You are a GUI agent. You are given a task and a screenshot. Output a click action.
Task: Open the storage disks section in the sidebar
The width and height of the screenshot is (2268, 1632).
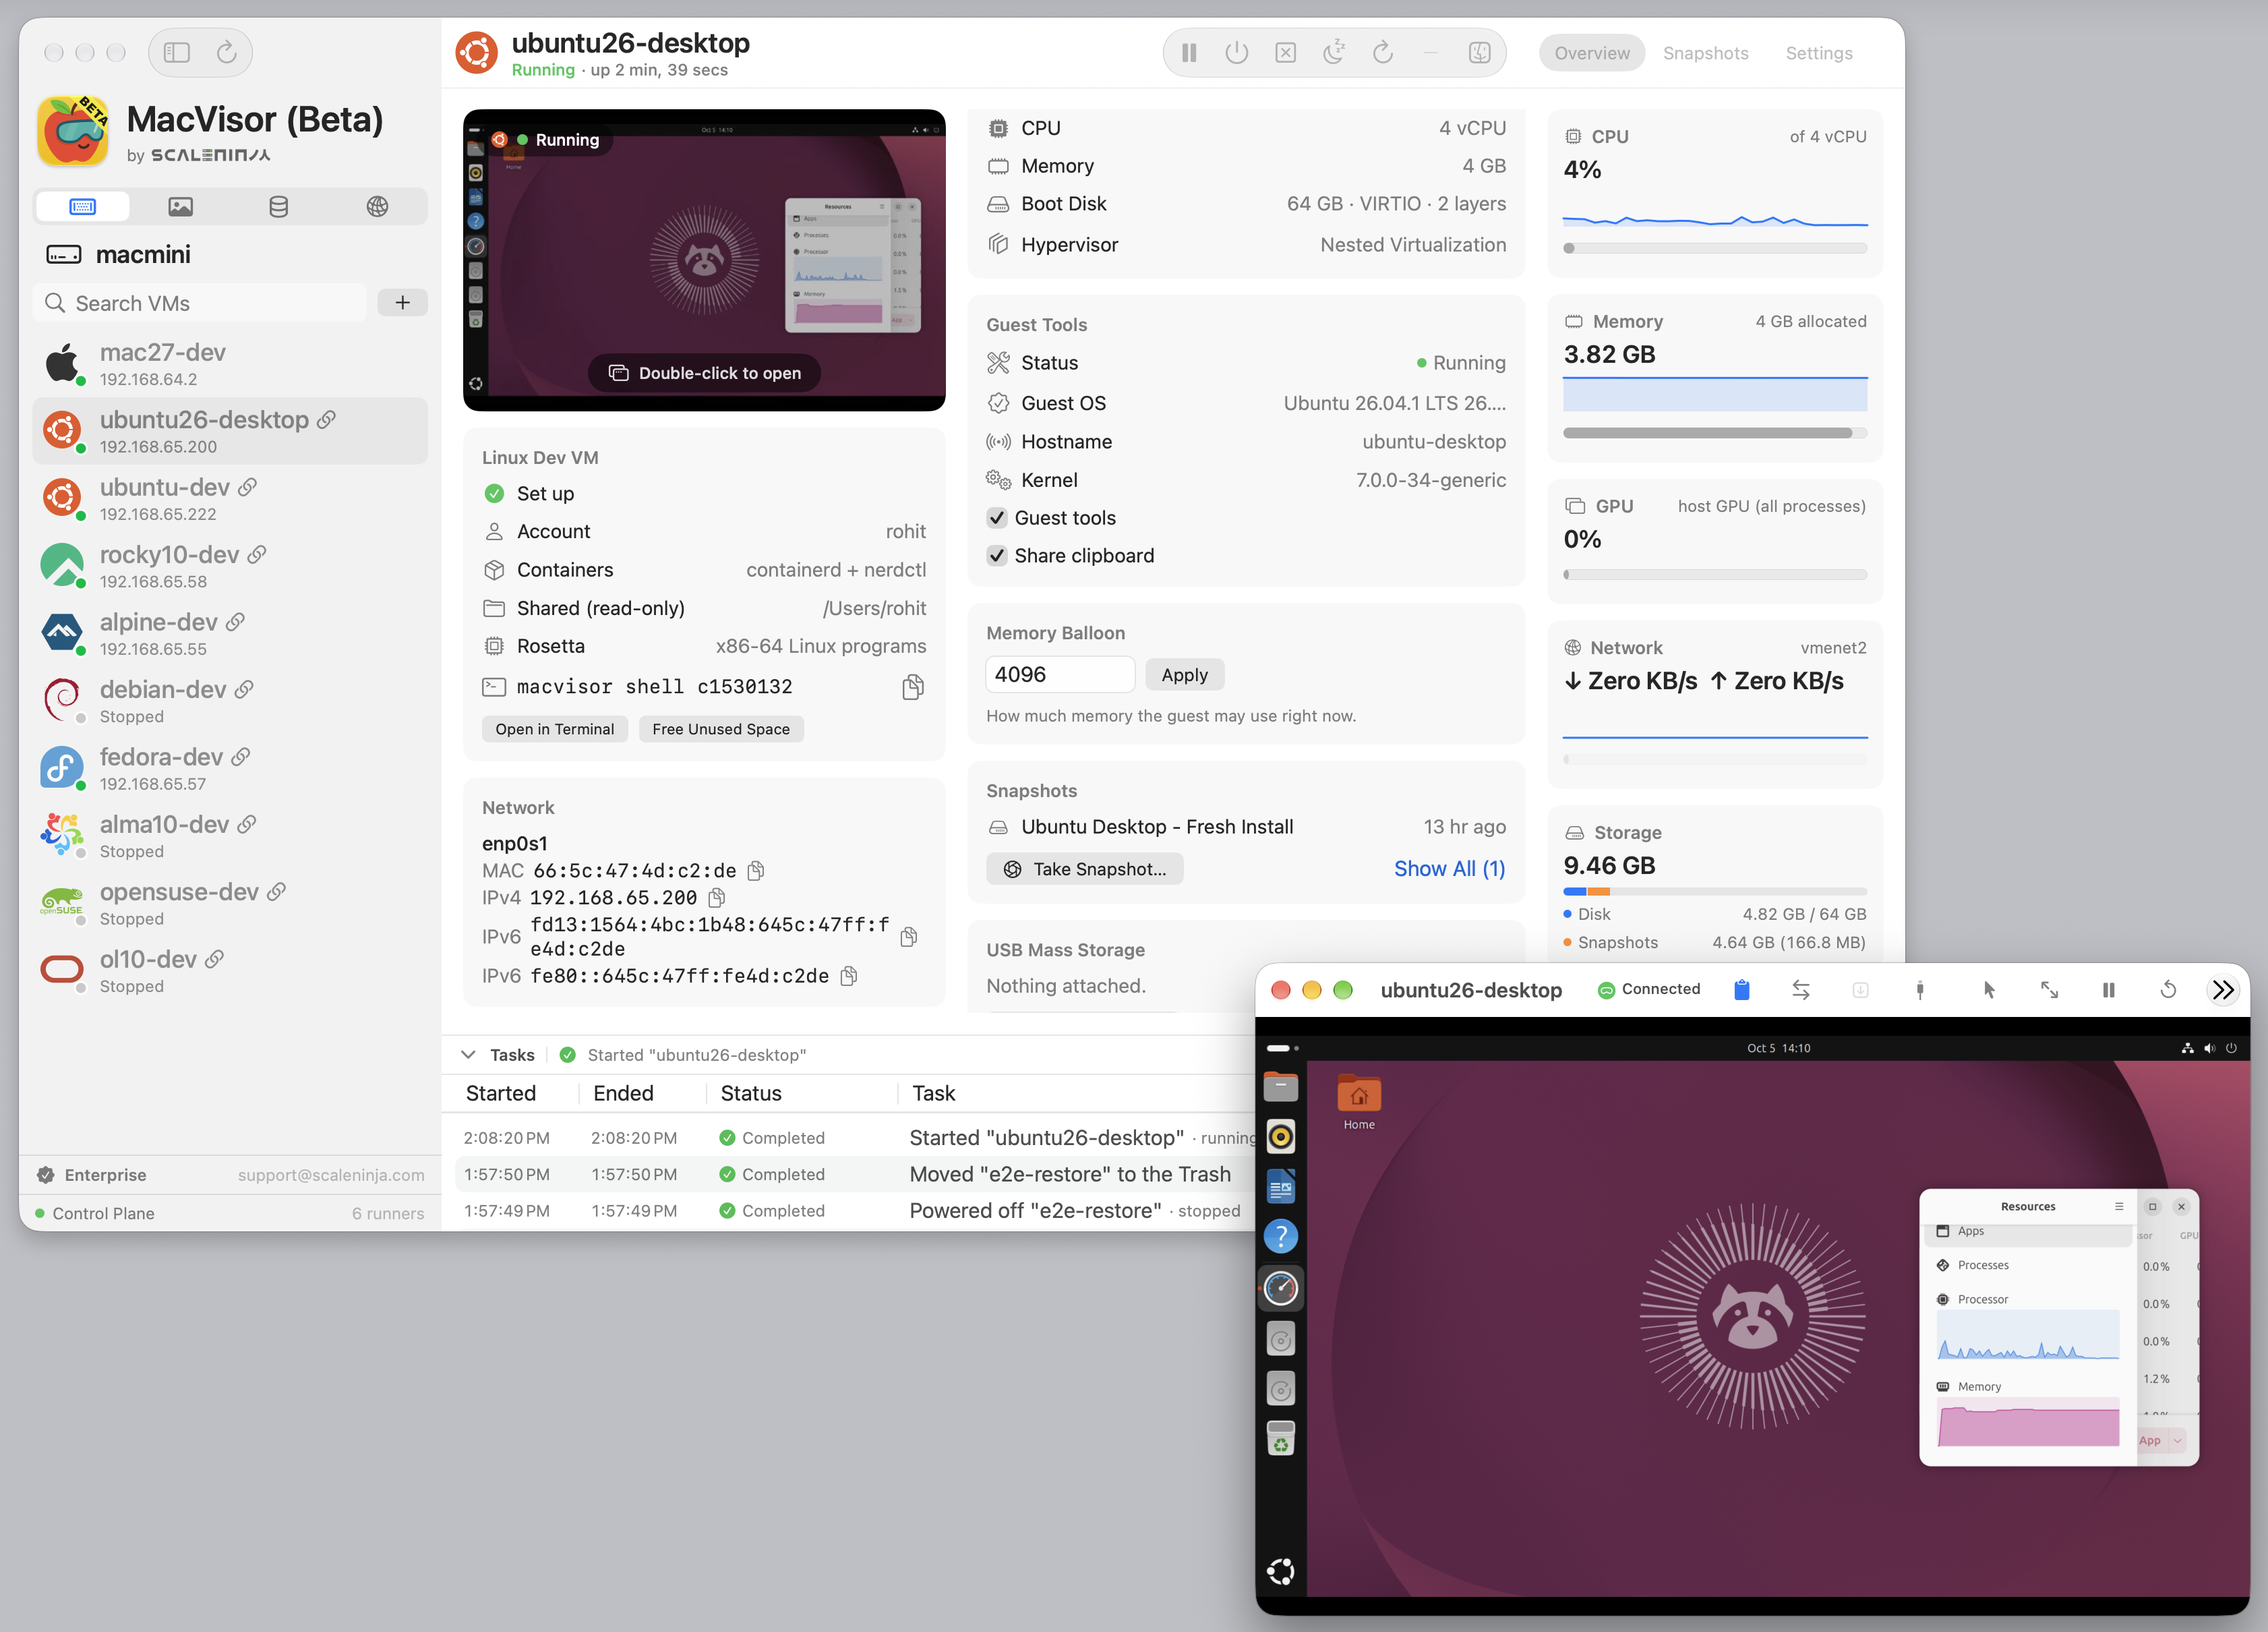(279, 207)
